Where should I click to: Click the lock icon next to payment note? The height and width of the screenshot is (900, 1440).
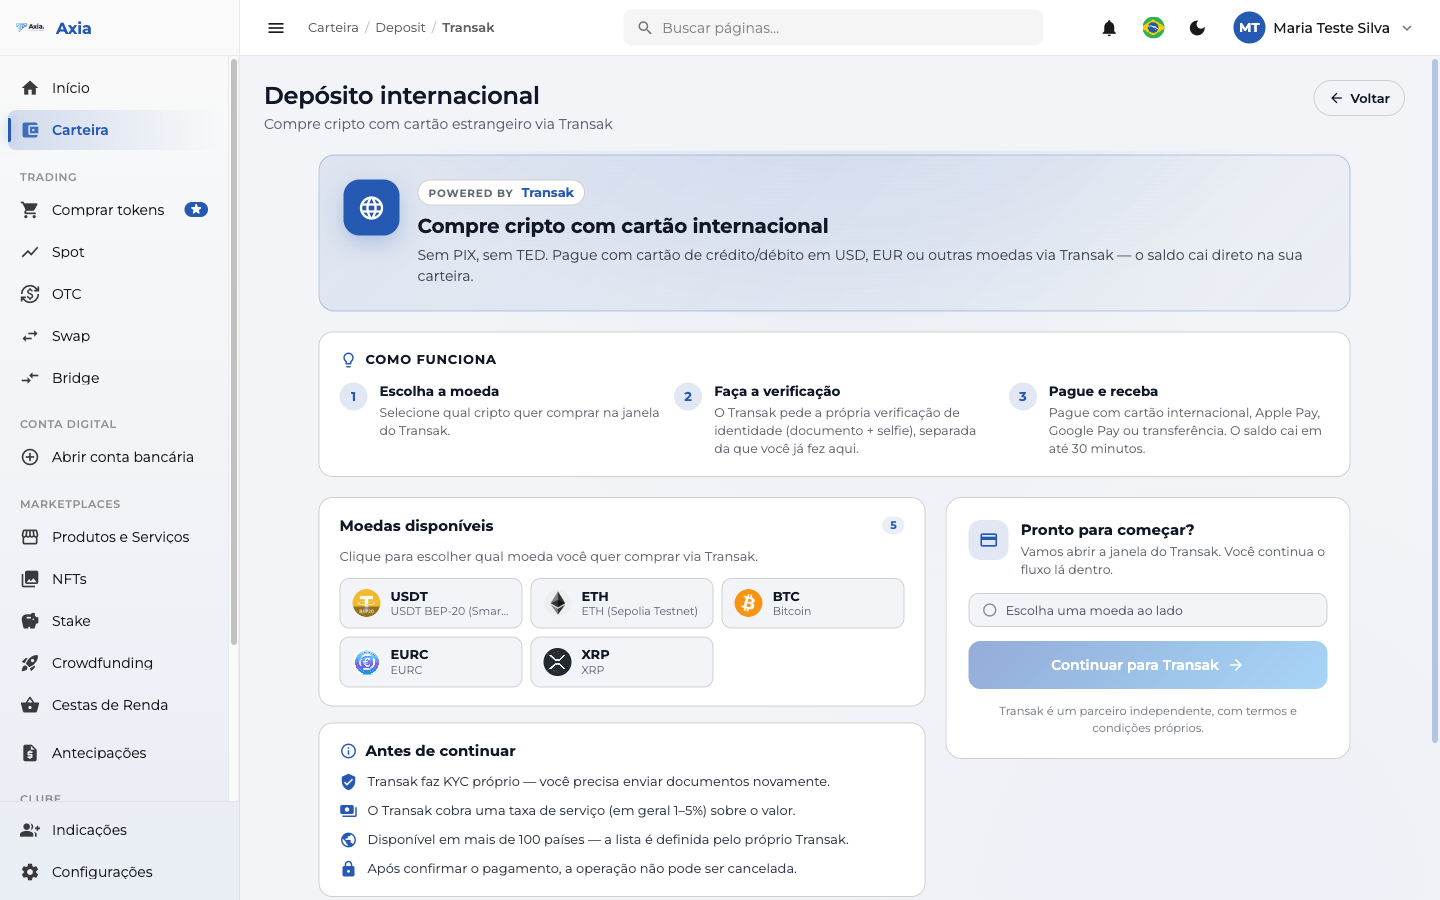coord(348,869)
